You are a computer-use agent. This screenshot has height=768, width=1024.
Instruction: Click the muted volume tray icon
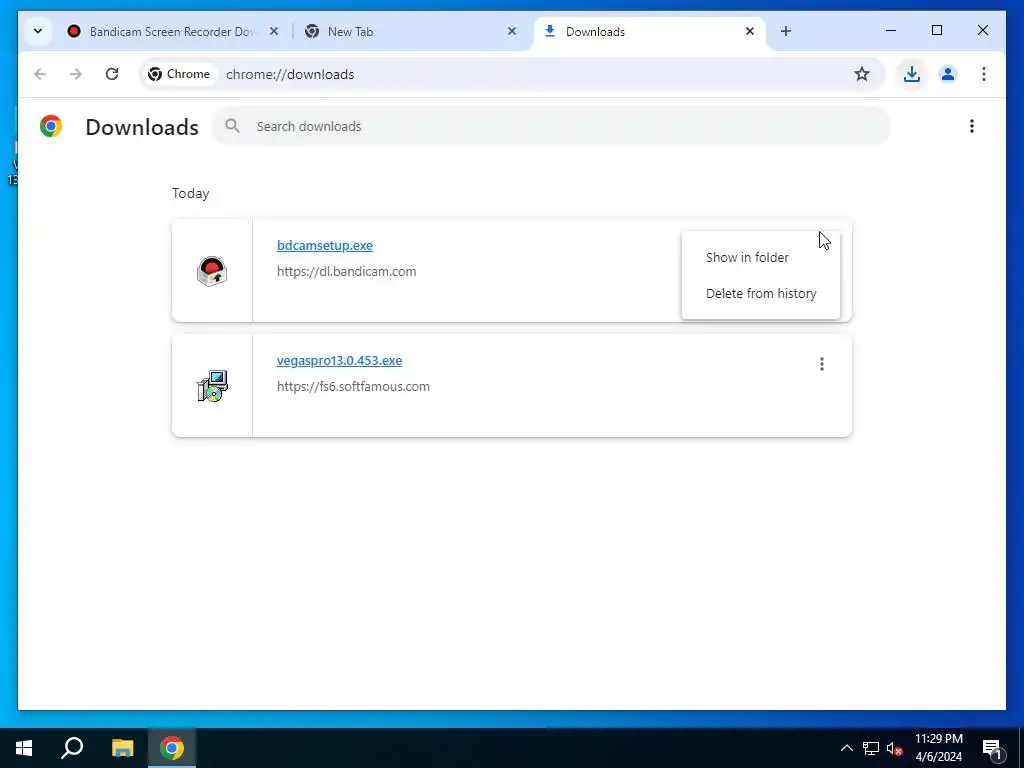click(894, 748)
